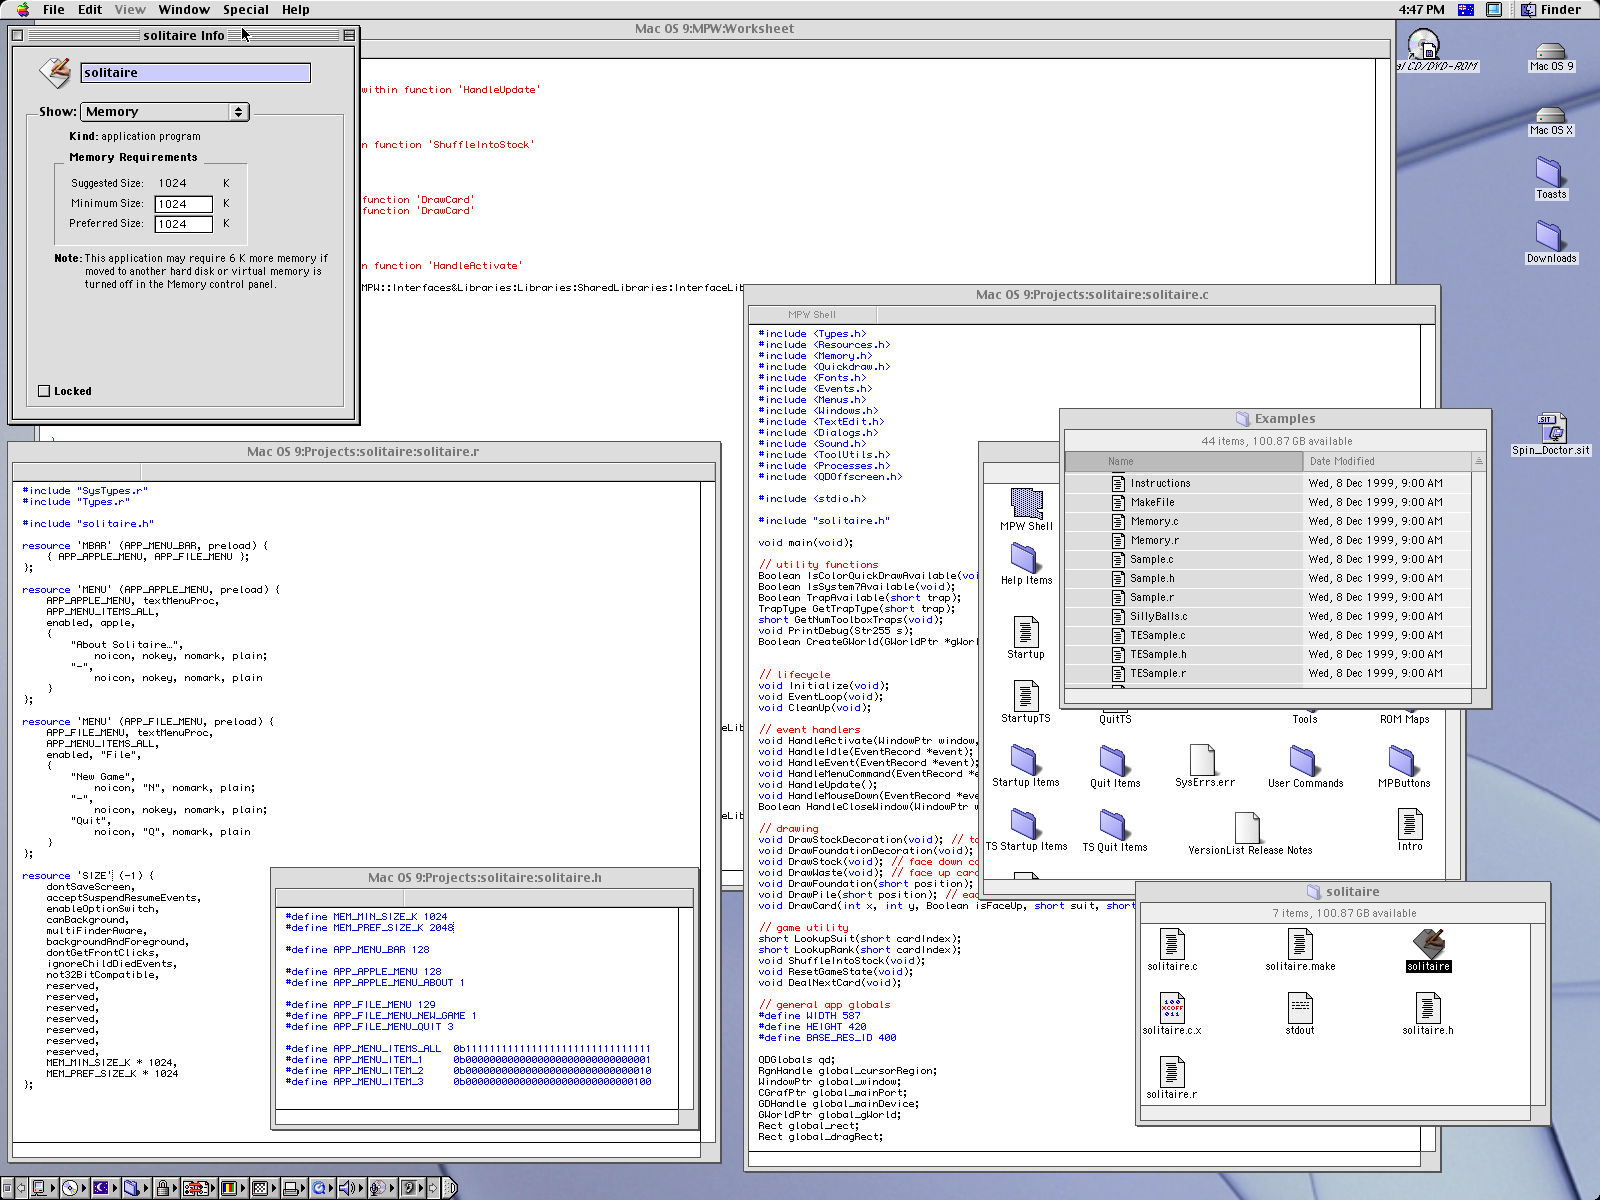Click the solitaire name field in Info window
Image resolution: width=1600 pixels, height=1200 pixels.
point(195,73)
